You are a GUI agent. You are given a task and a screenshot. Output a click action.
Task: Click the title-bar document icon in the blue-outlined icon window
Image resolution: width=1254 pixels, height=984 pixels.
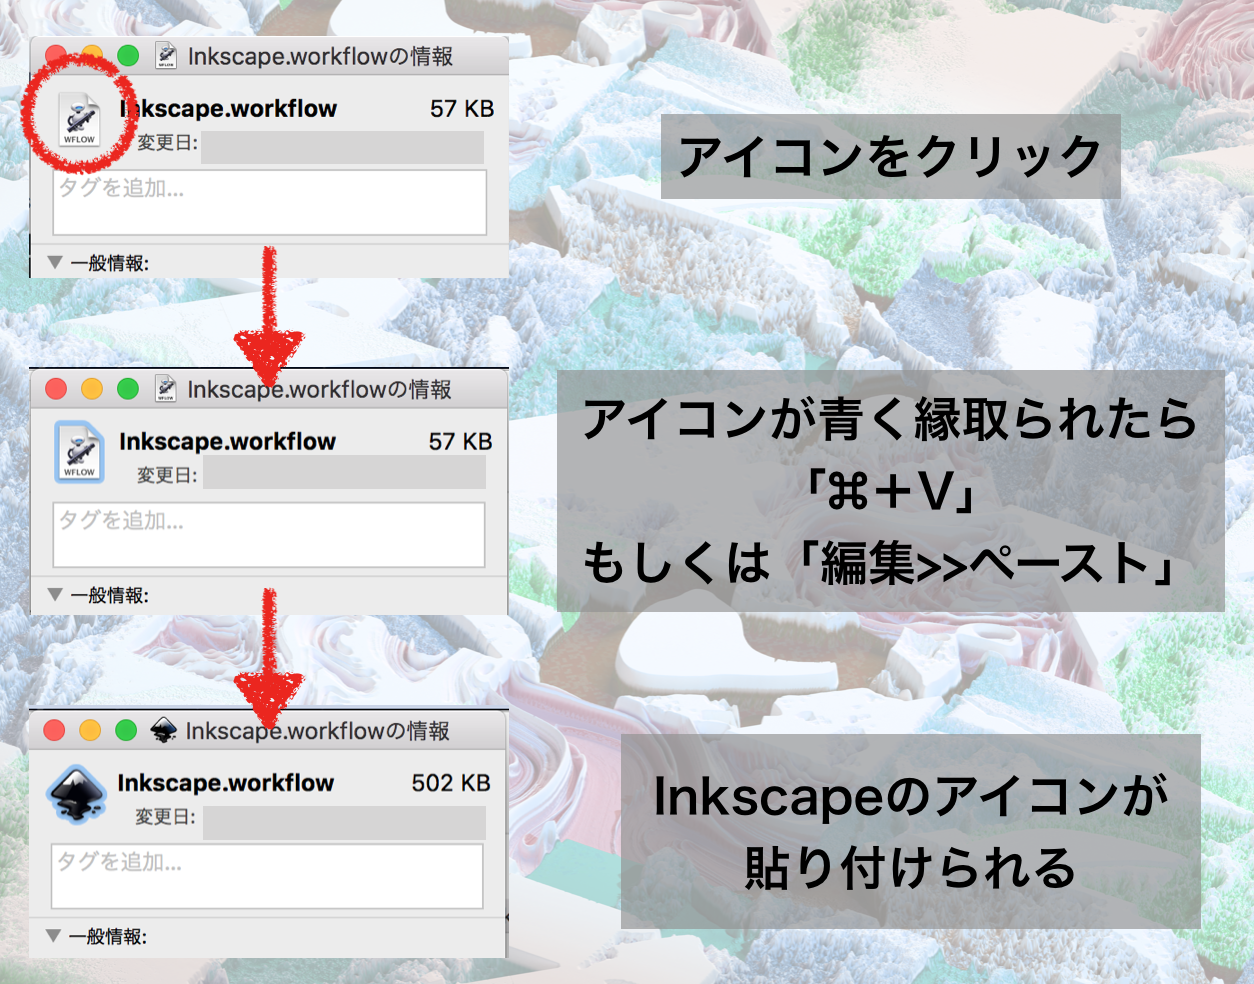[x=166, y=389]
